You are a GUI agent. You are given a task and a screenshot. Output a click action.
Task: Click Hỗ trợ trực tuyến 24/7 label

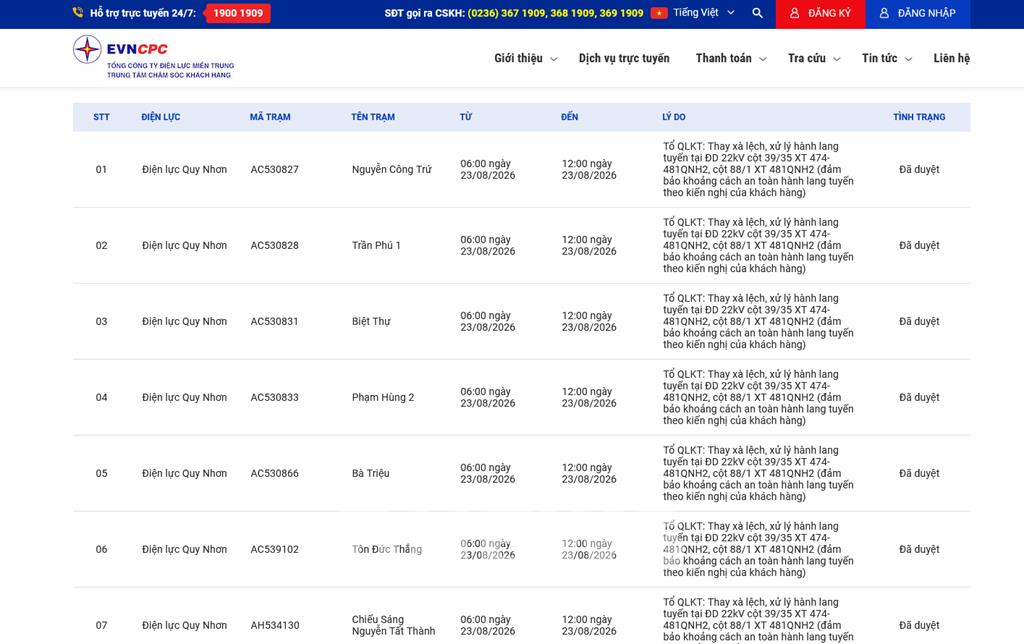point(142,13)
